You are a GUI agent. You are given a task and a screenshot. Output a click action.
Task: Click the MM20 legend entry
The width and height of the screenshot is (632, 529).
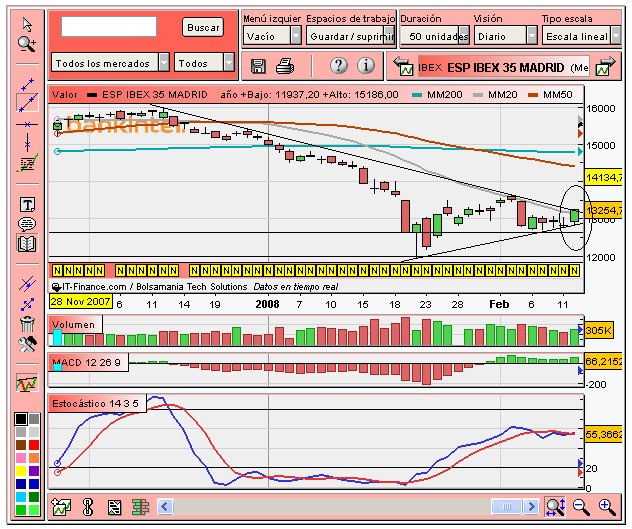click(495, 95)
